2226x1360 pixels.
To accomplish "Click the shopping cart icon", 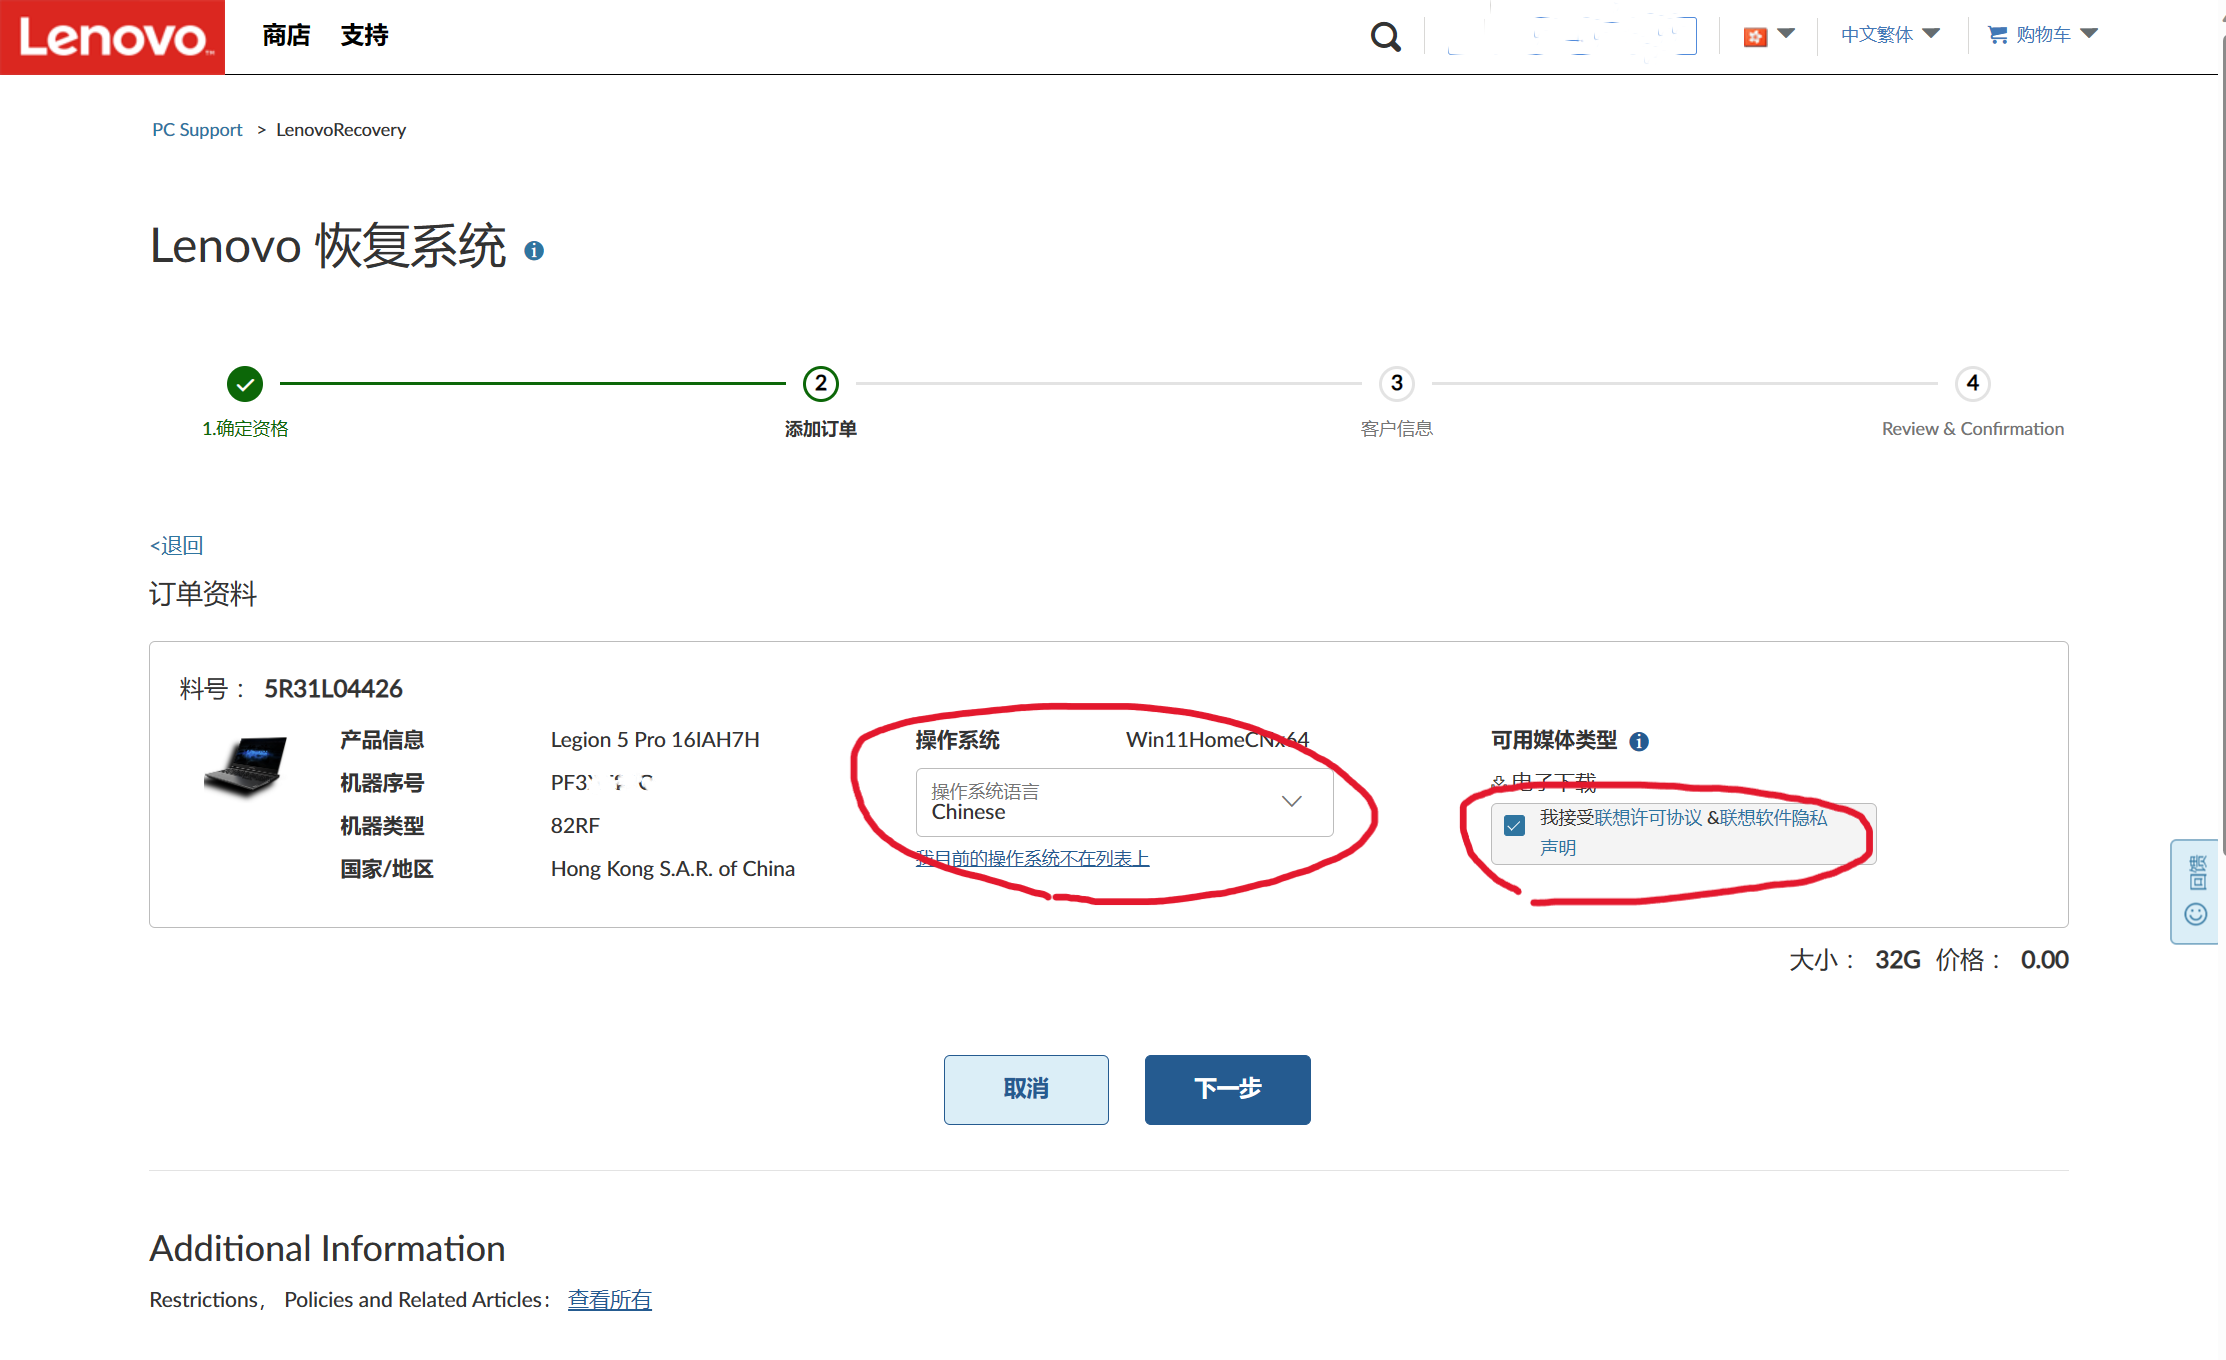I will [1998, 35].
